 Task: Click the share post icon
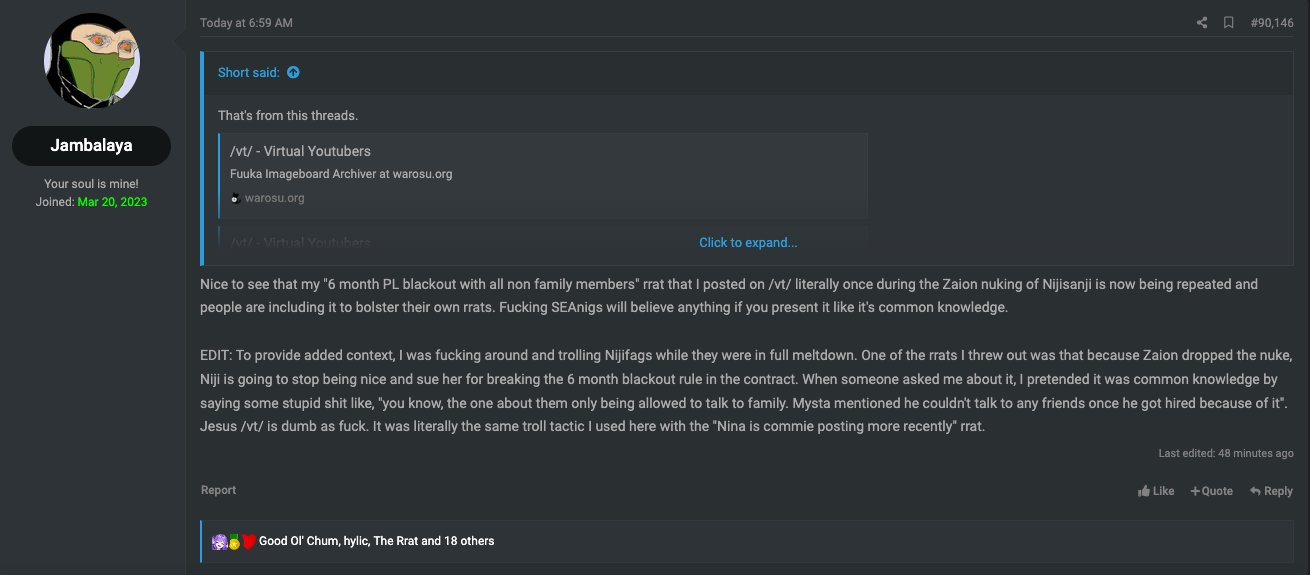[1202, 23]
